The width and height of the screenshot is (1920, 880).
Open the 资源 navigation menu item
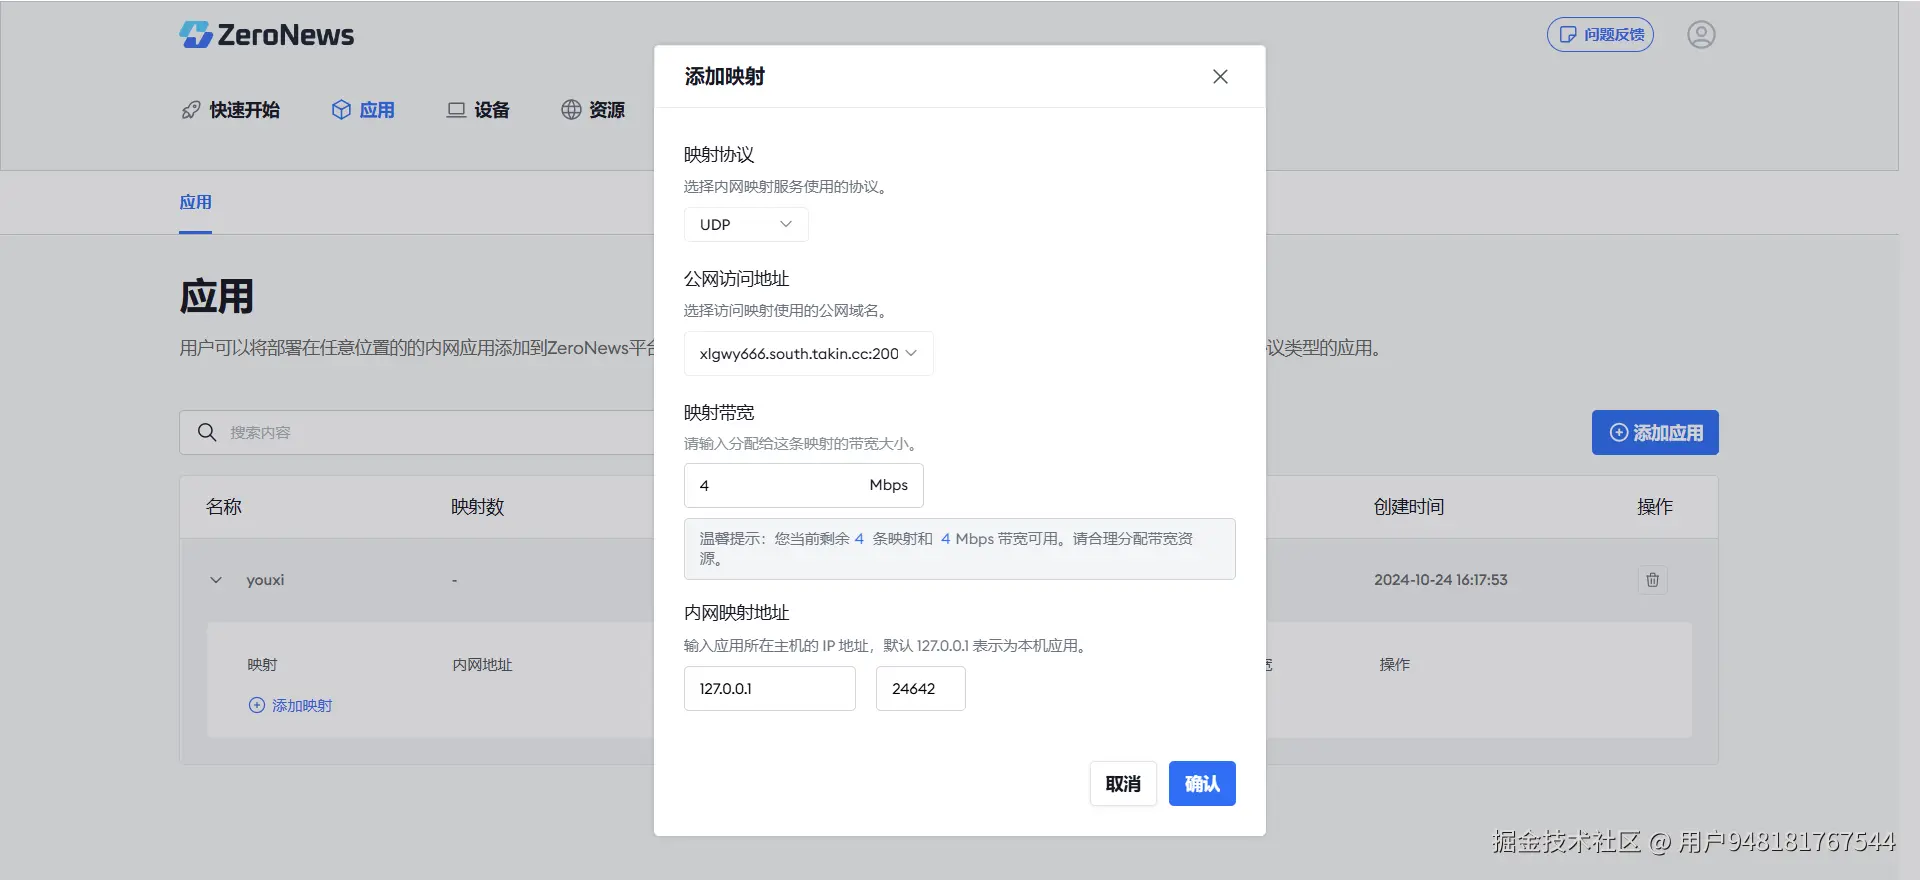[x=593, y=110]
